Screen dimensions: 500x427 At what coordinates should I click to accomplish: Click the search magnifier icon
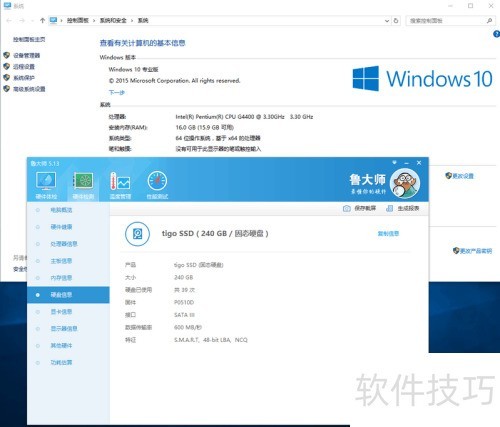pyautogui.click(x=489, y=21)
